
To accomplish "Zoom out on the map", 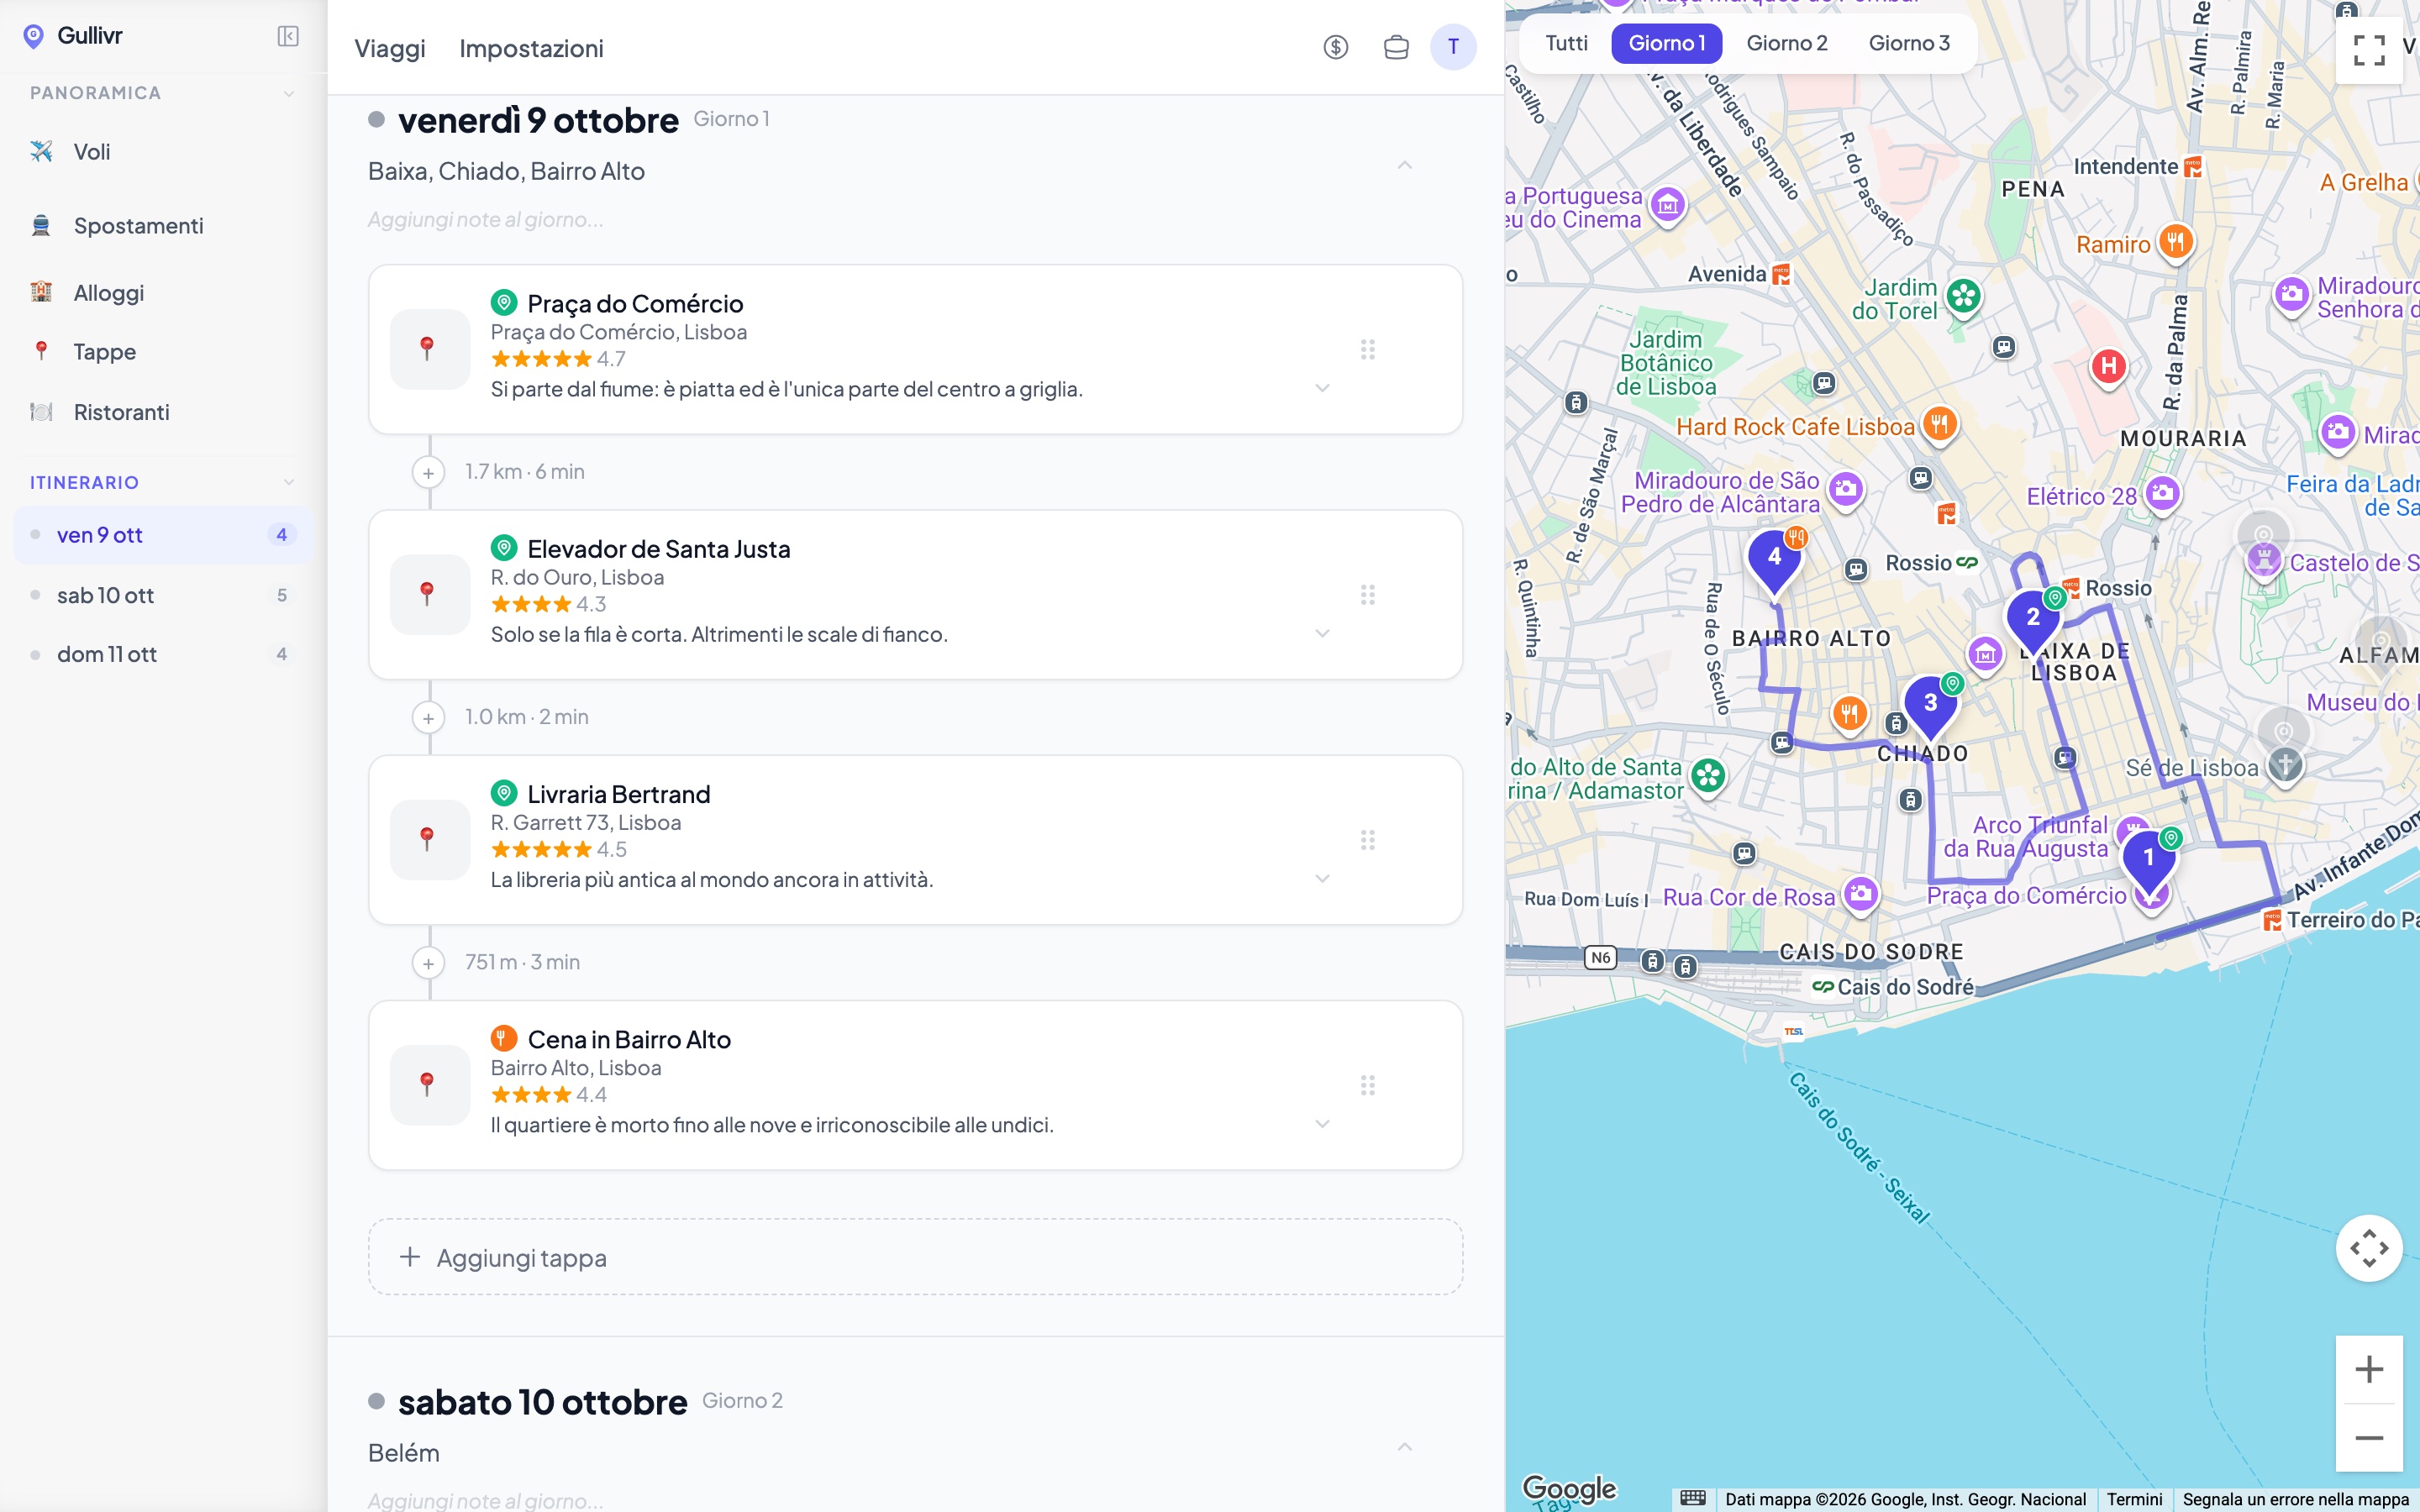I will point(2368,1438).
